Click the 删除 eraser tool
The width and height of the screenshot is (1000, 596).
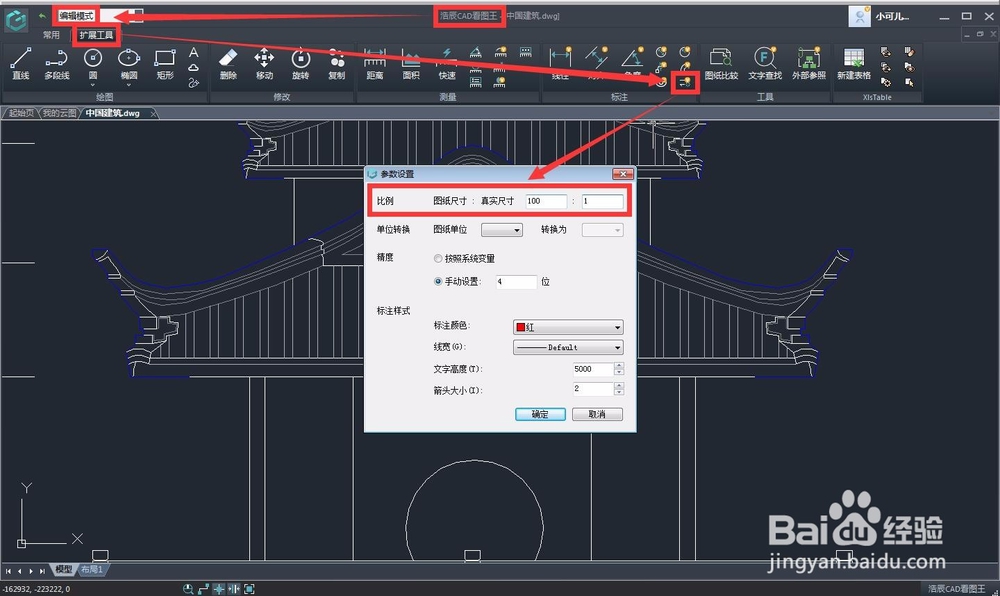coord(228,64)
